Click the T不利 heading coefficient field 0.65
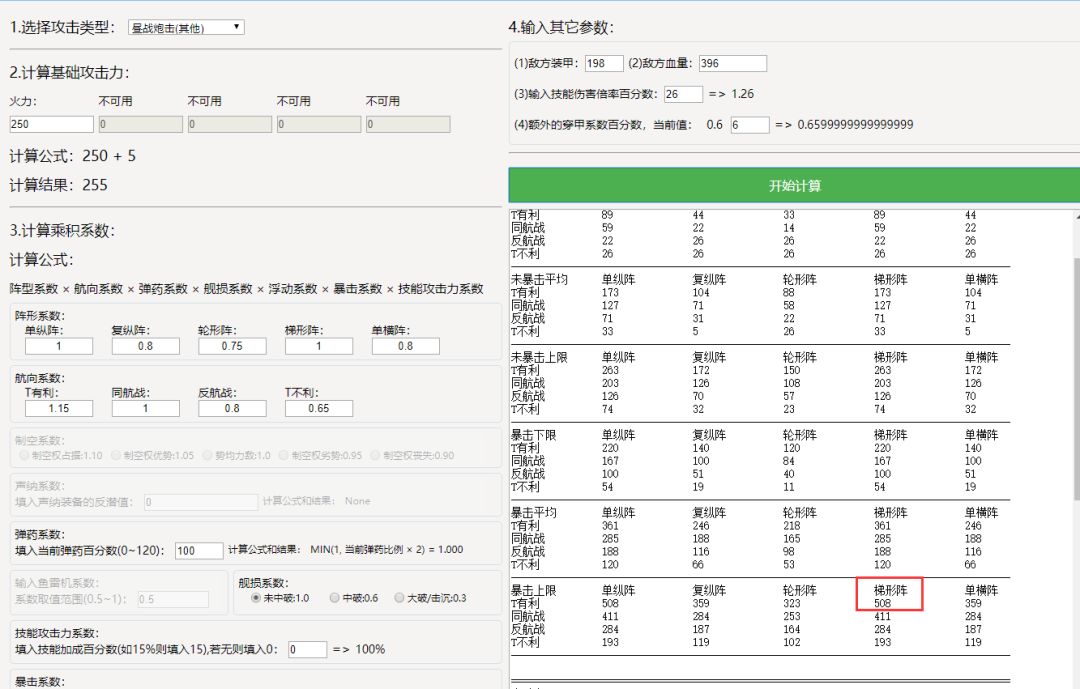The width and height of the screenshot is (1080, 689). pyautogui.click(x=319, y=409)
